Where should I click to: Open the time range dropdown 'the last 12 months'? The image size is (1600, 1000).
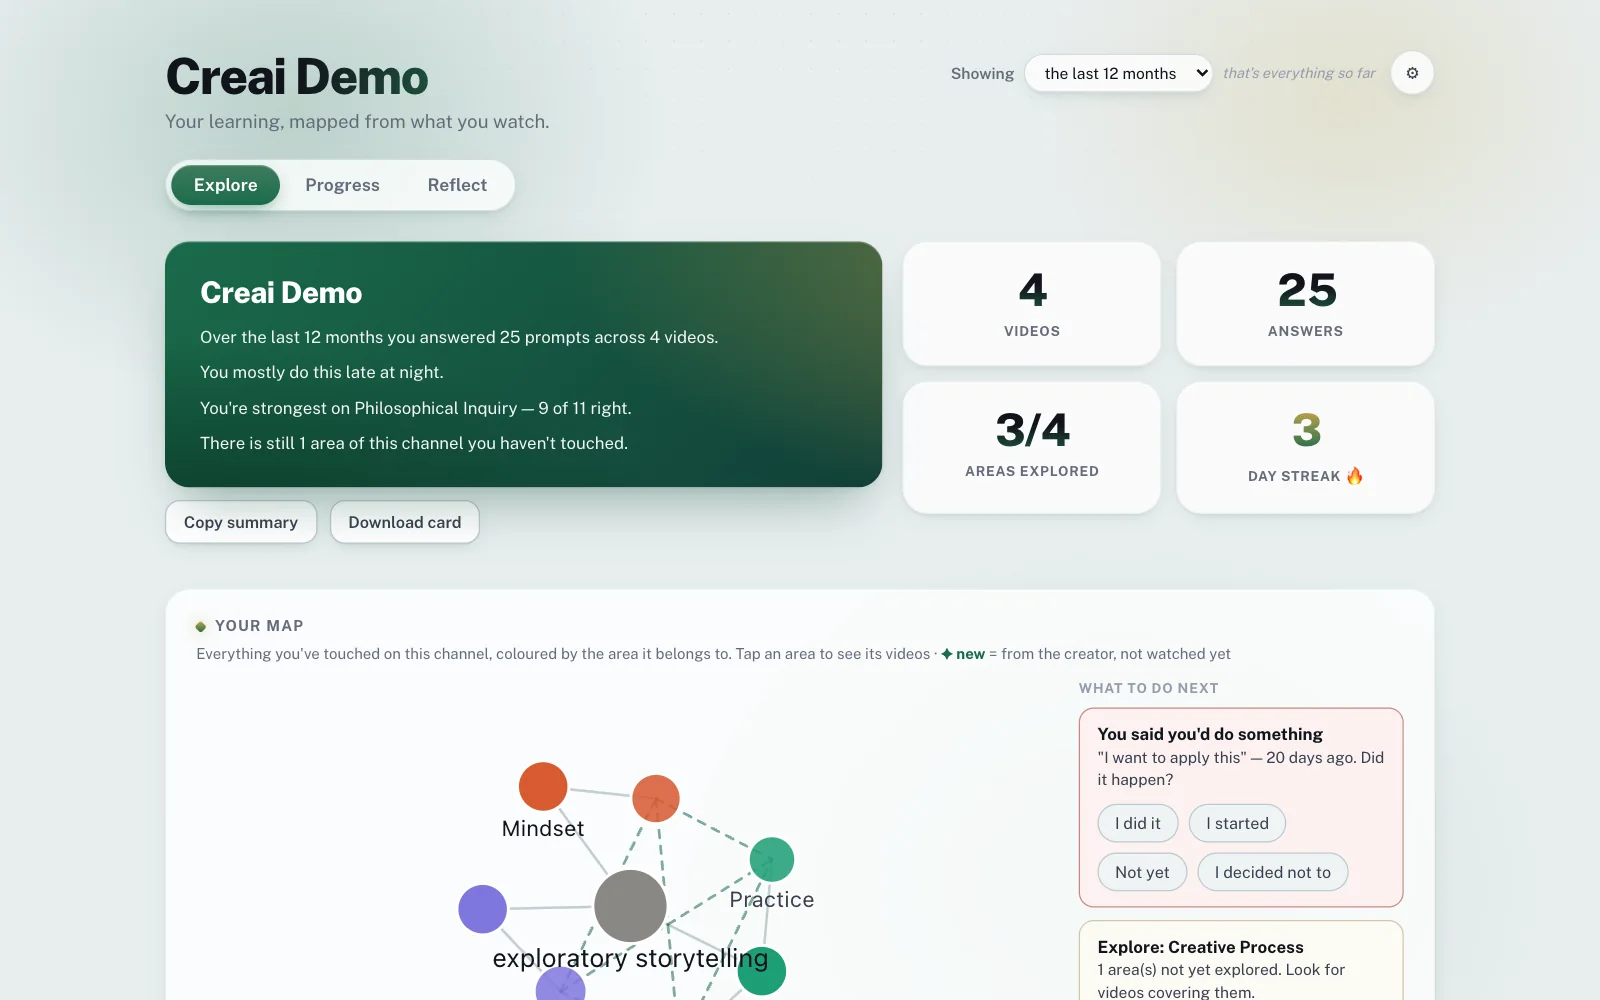click(1118, 73)
